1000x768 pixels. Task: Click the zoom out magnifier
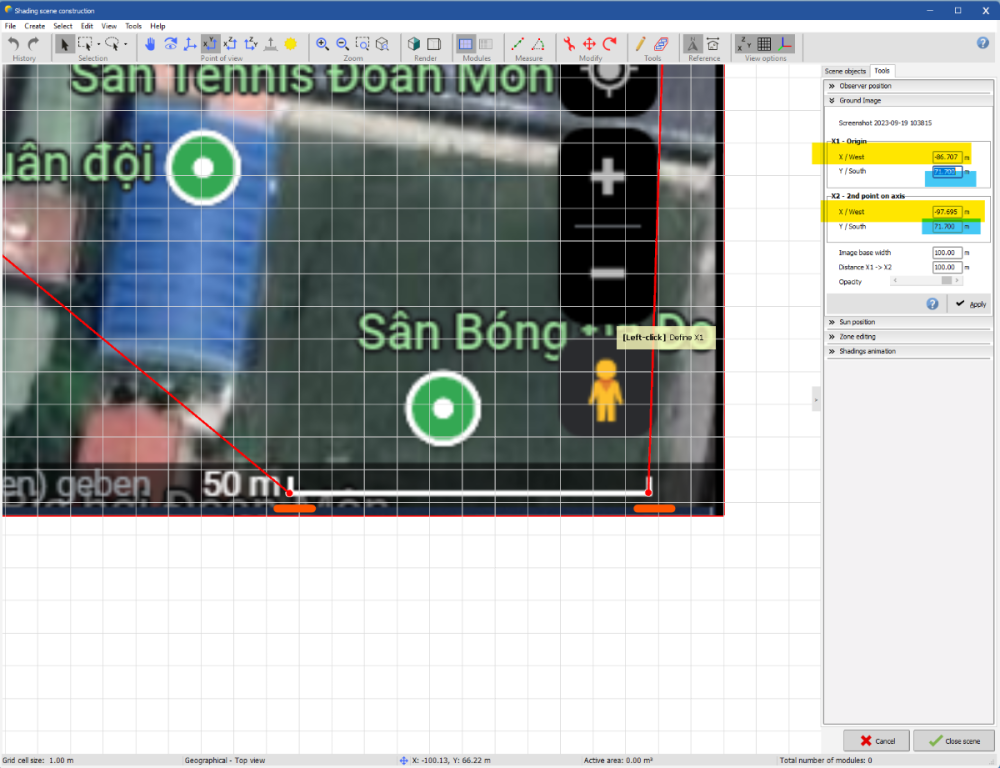tap(342, 44)
